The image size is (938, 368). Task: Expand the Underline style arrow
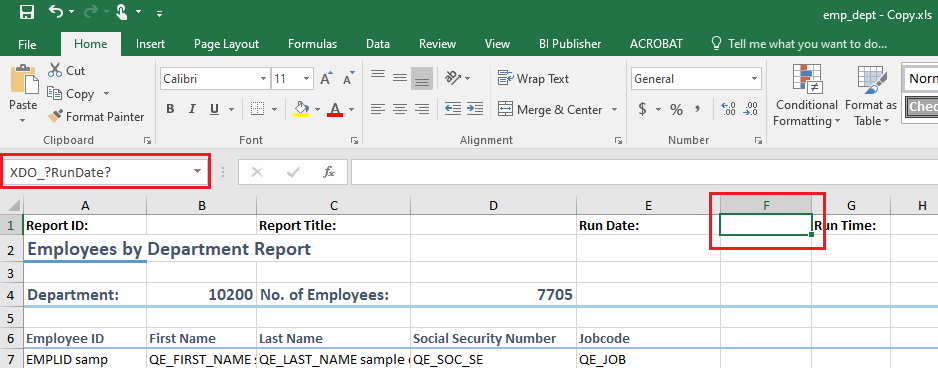click(231, 110)
